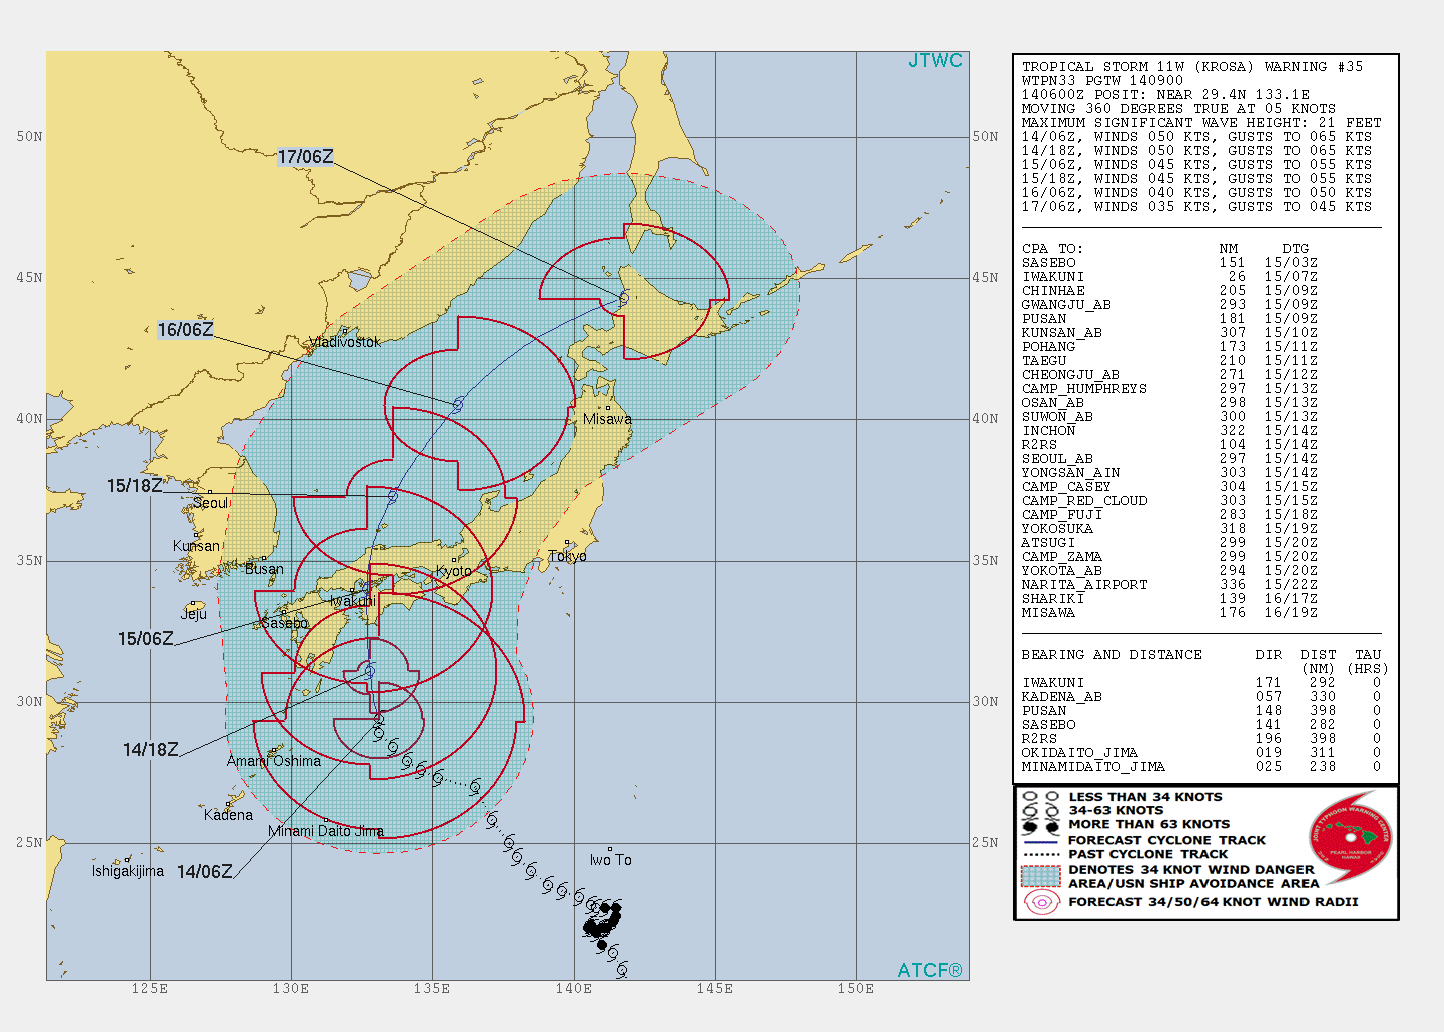The height and width of the screenshot is (1032, 1444).
Task: Click the Jeju label on the map
Action: coord(193,614)
